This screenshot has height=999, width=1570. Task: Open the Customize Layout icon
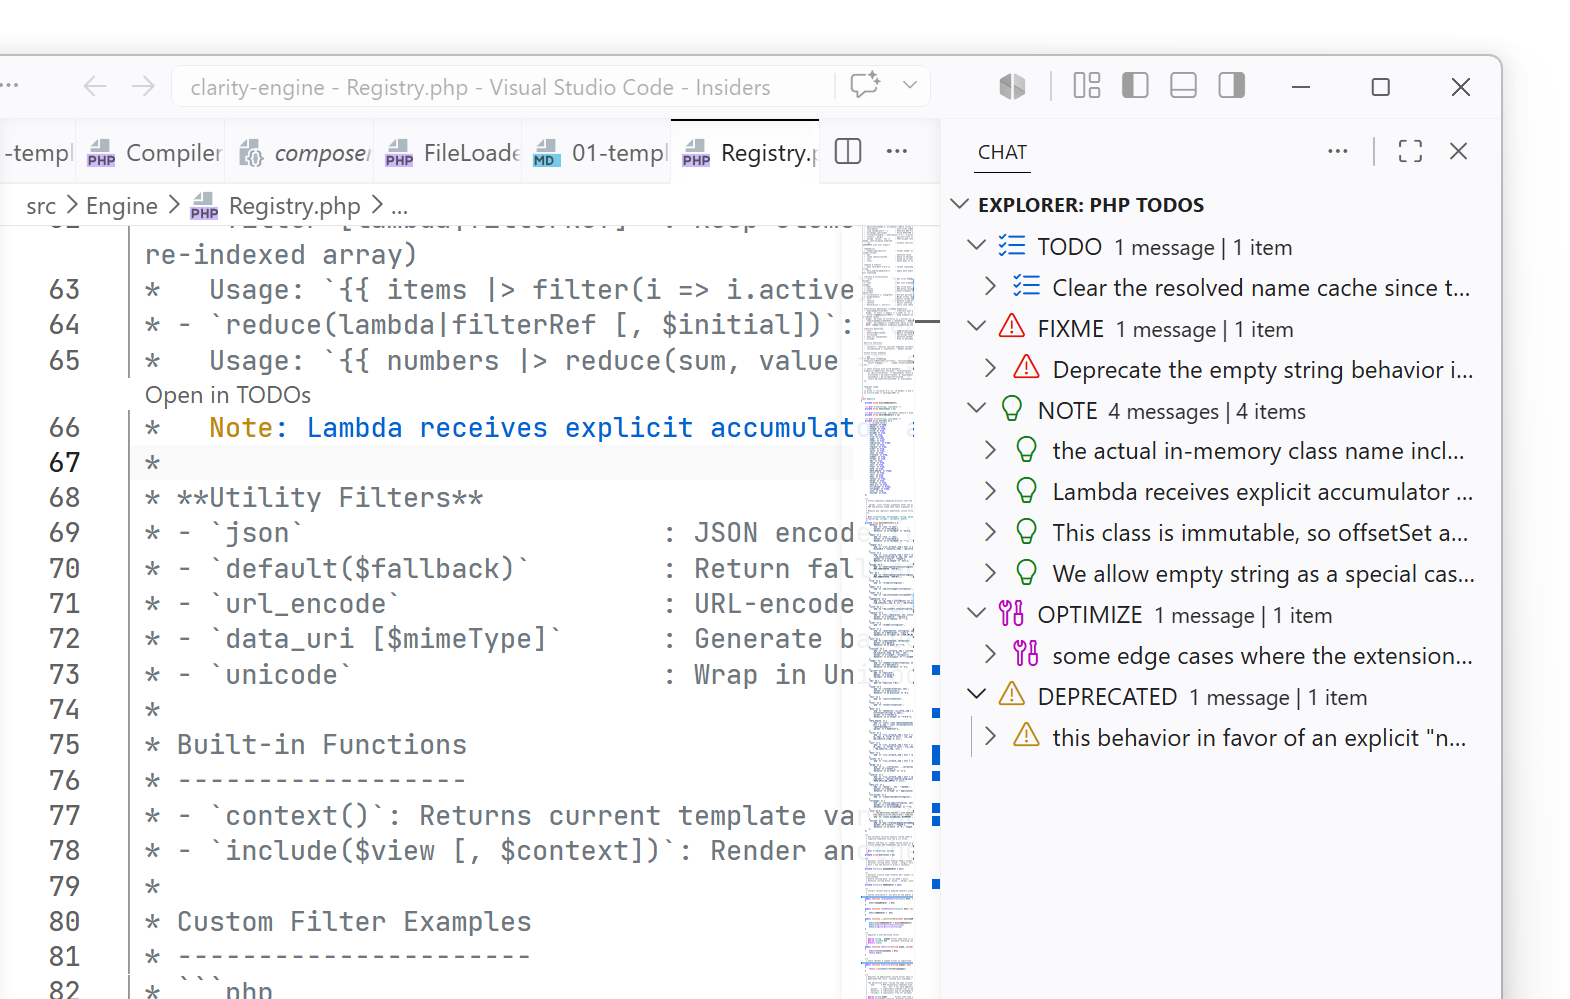pyautogui.click(x=1086, y=86)
